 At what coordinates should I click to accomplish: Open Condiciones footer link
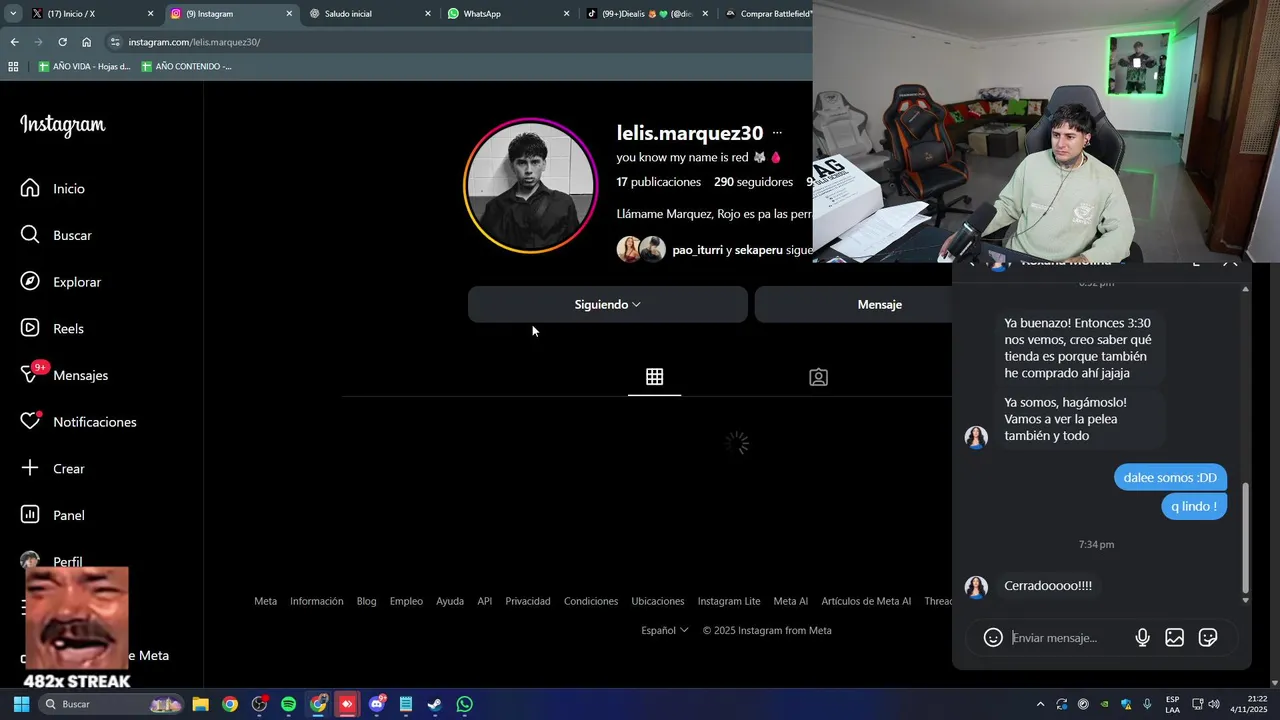[x=591, y=601]
